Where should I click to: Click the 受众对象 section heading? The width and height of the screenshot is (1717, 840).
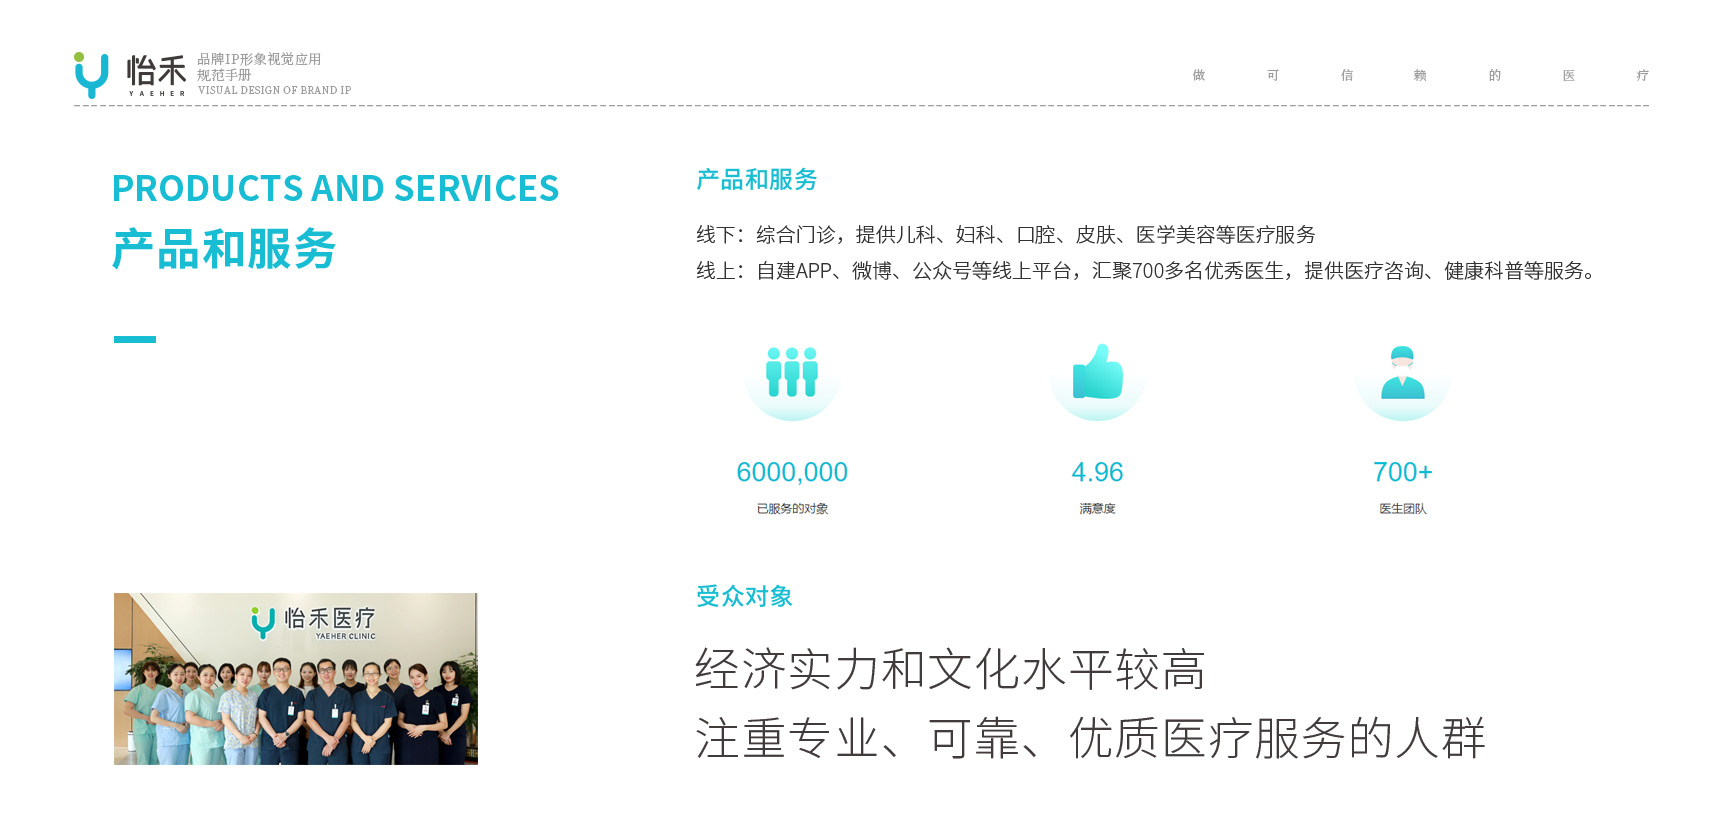(x=744, y=597)
